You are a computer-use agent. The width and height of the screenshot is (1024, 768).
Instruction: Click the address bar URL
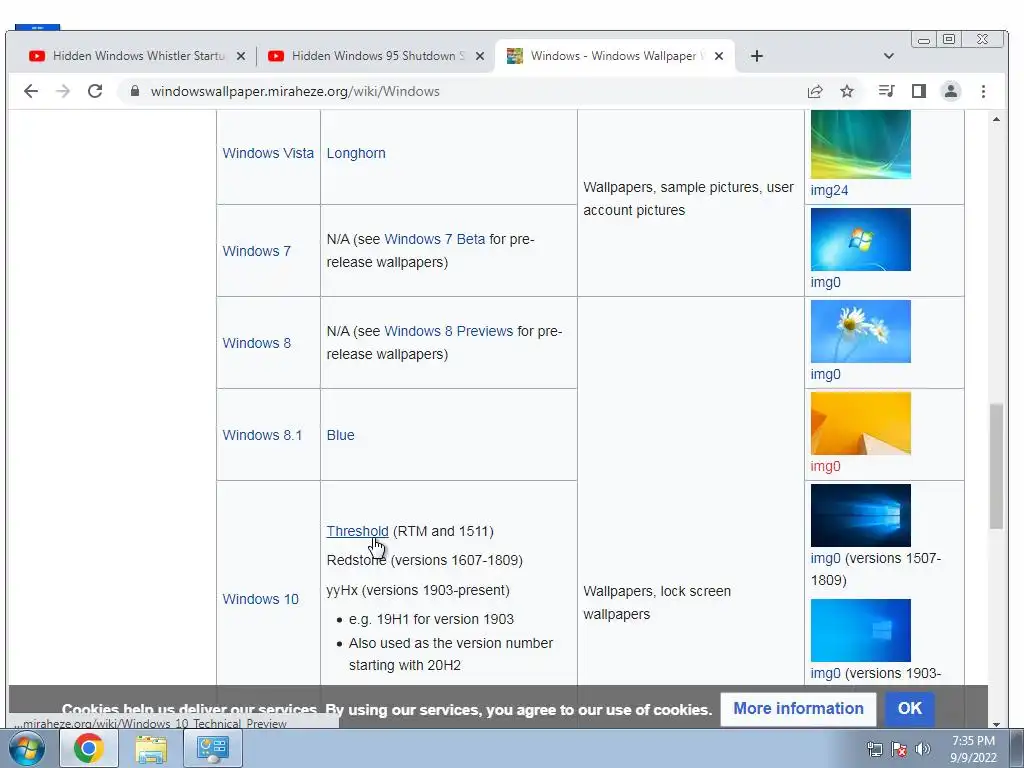pyautogui.click(x=295, y=91)
